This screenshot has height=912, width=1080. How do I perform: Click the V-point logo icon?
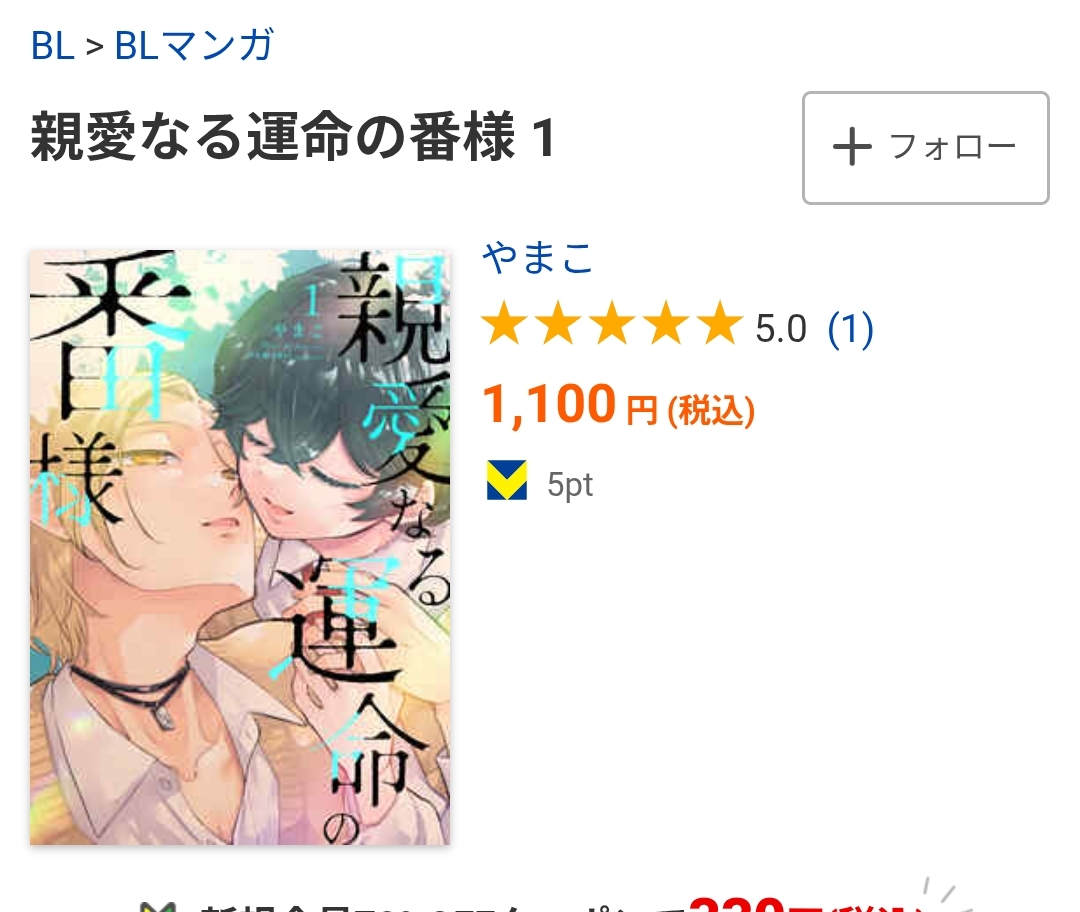[507, 480]
